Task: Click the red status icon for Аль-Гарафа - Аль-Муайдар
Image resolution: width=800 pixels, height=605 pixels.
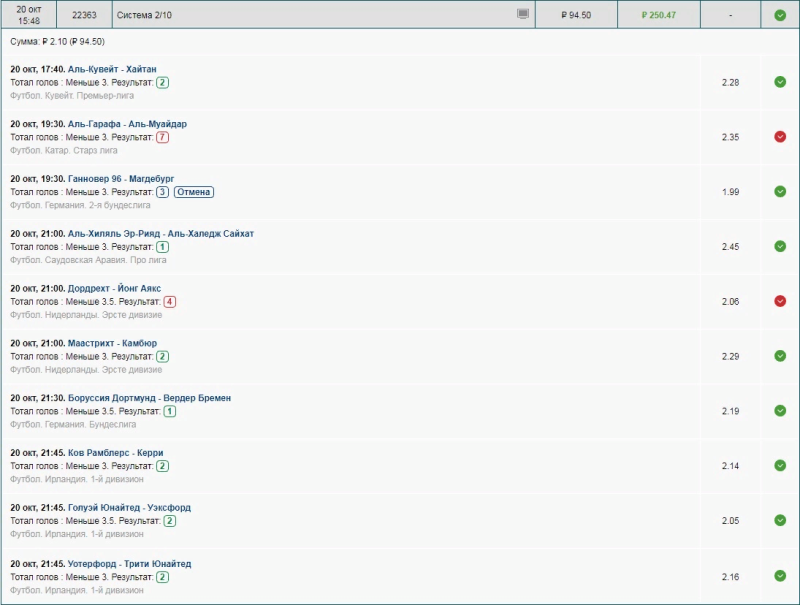Action: click(780, 137)
